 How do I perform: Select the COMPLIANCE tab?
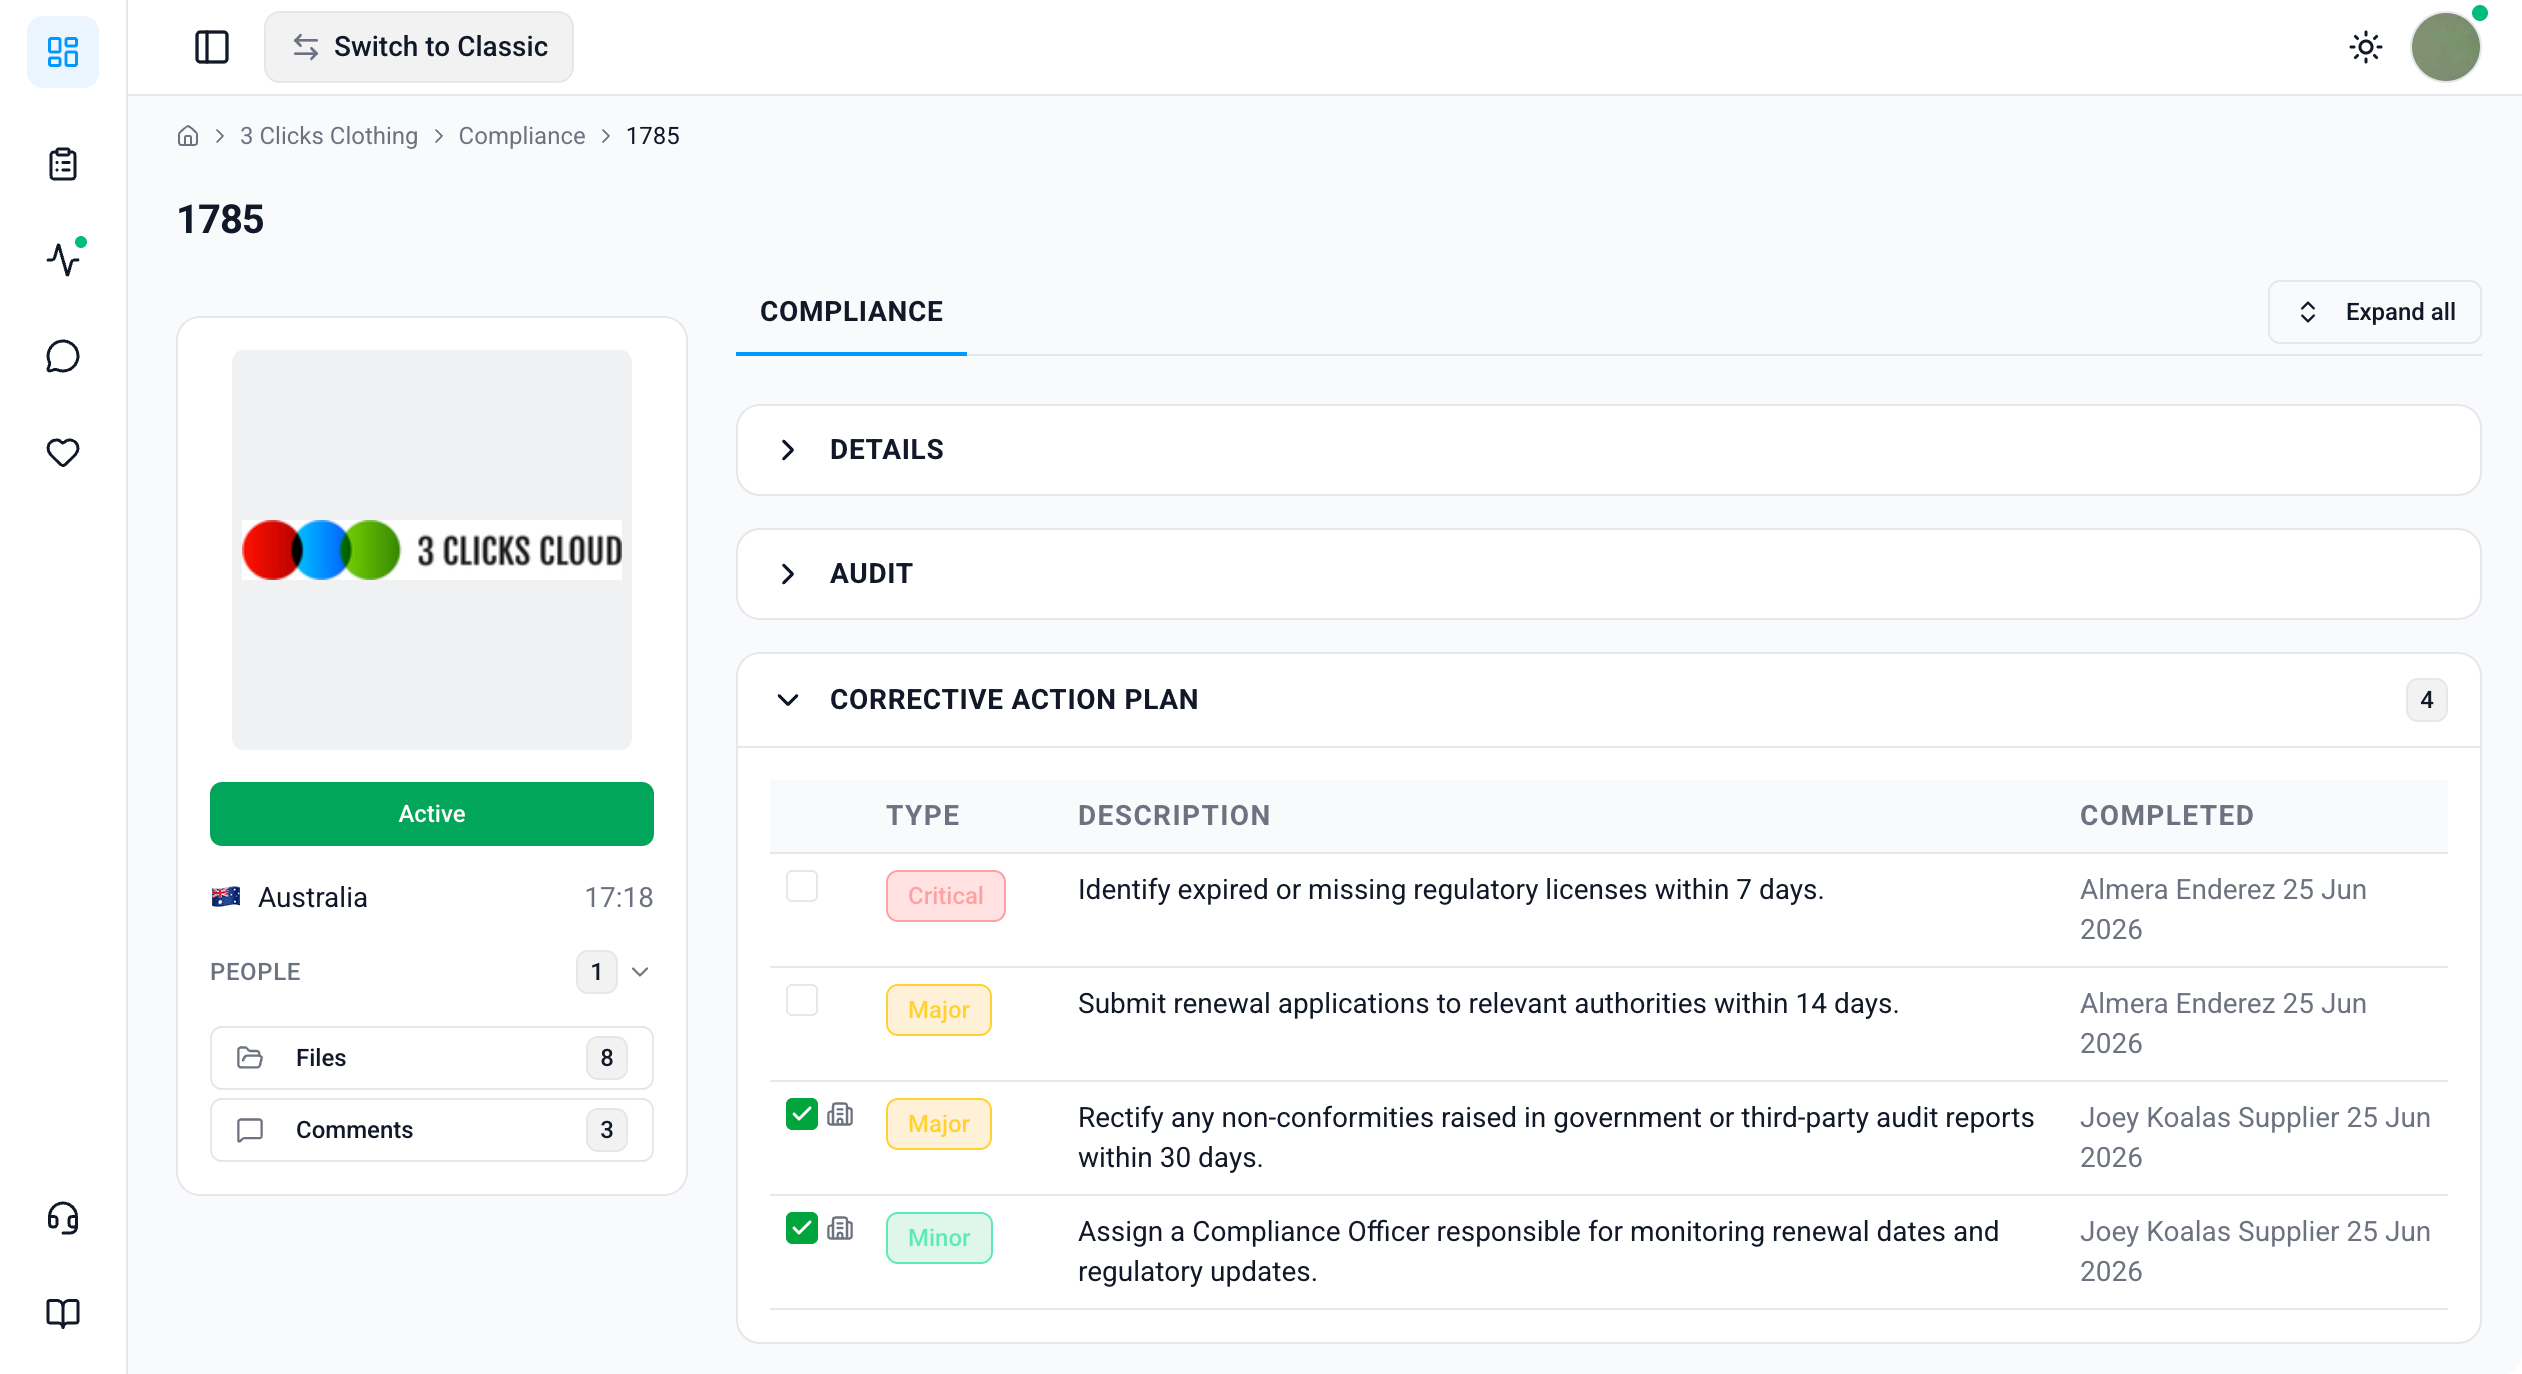coord(851,312)
